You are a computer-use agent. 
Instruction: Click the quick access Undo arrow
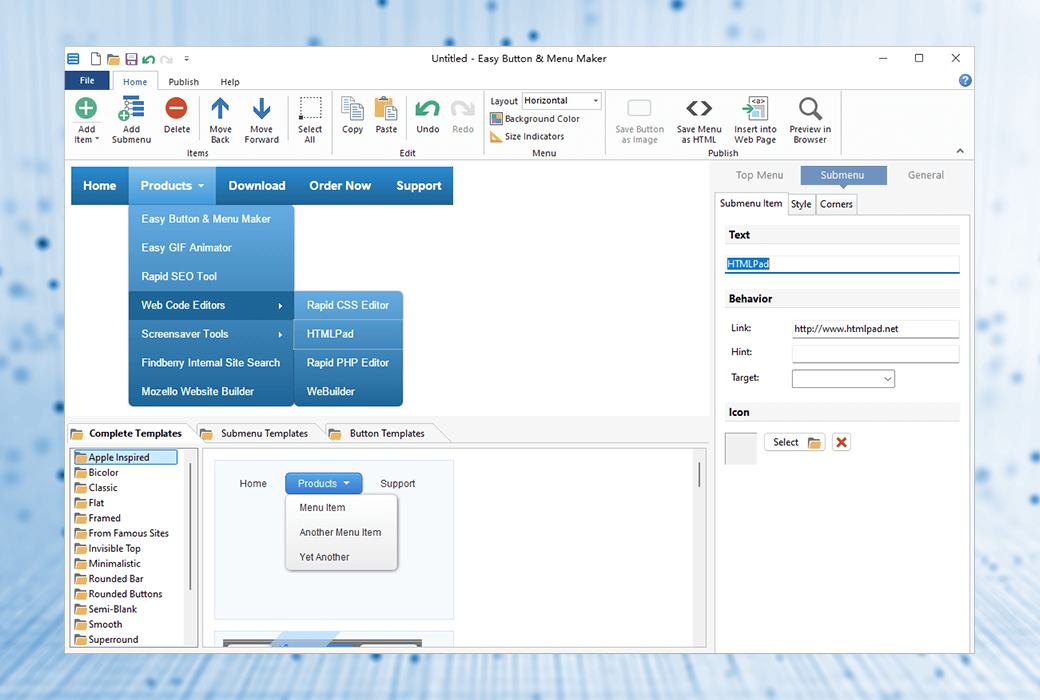pos(149,59)
